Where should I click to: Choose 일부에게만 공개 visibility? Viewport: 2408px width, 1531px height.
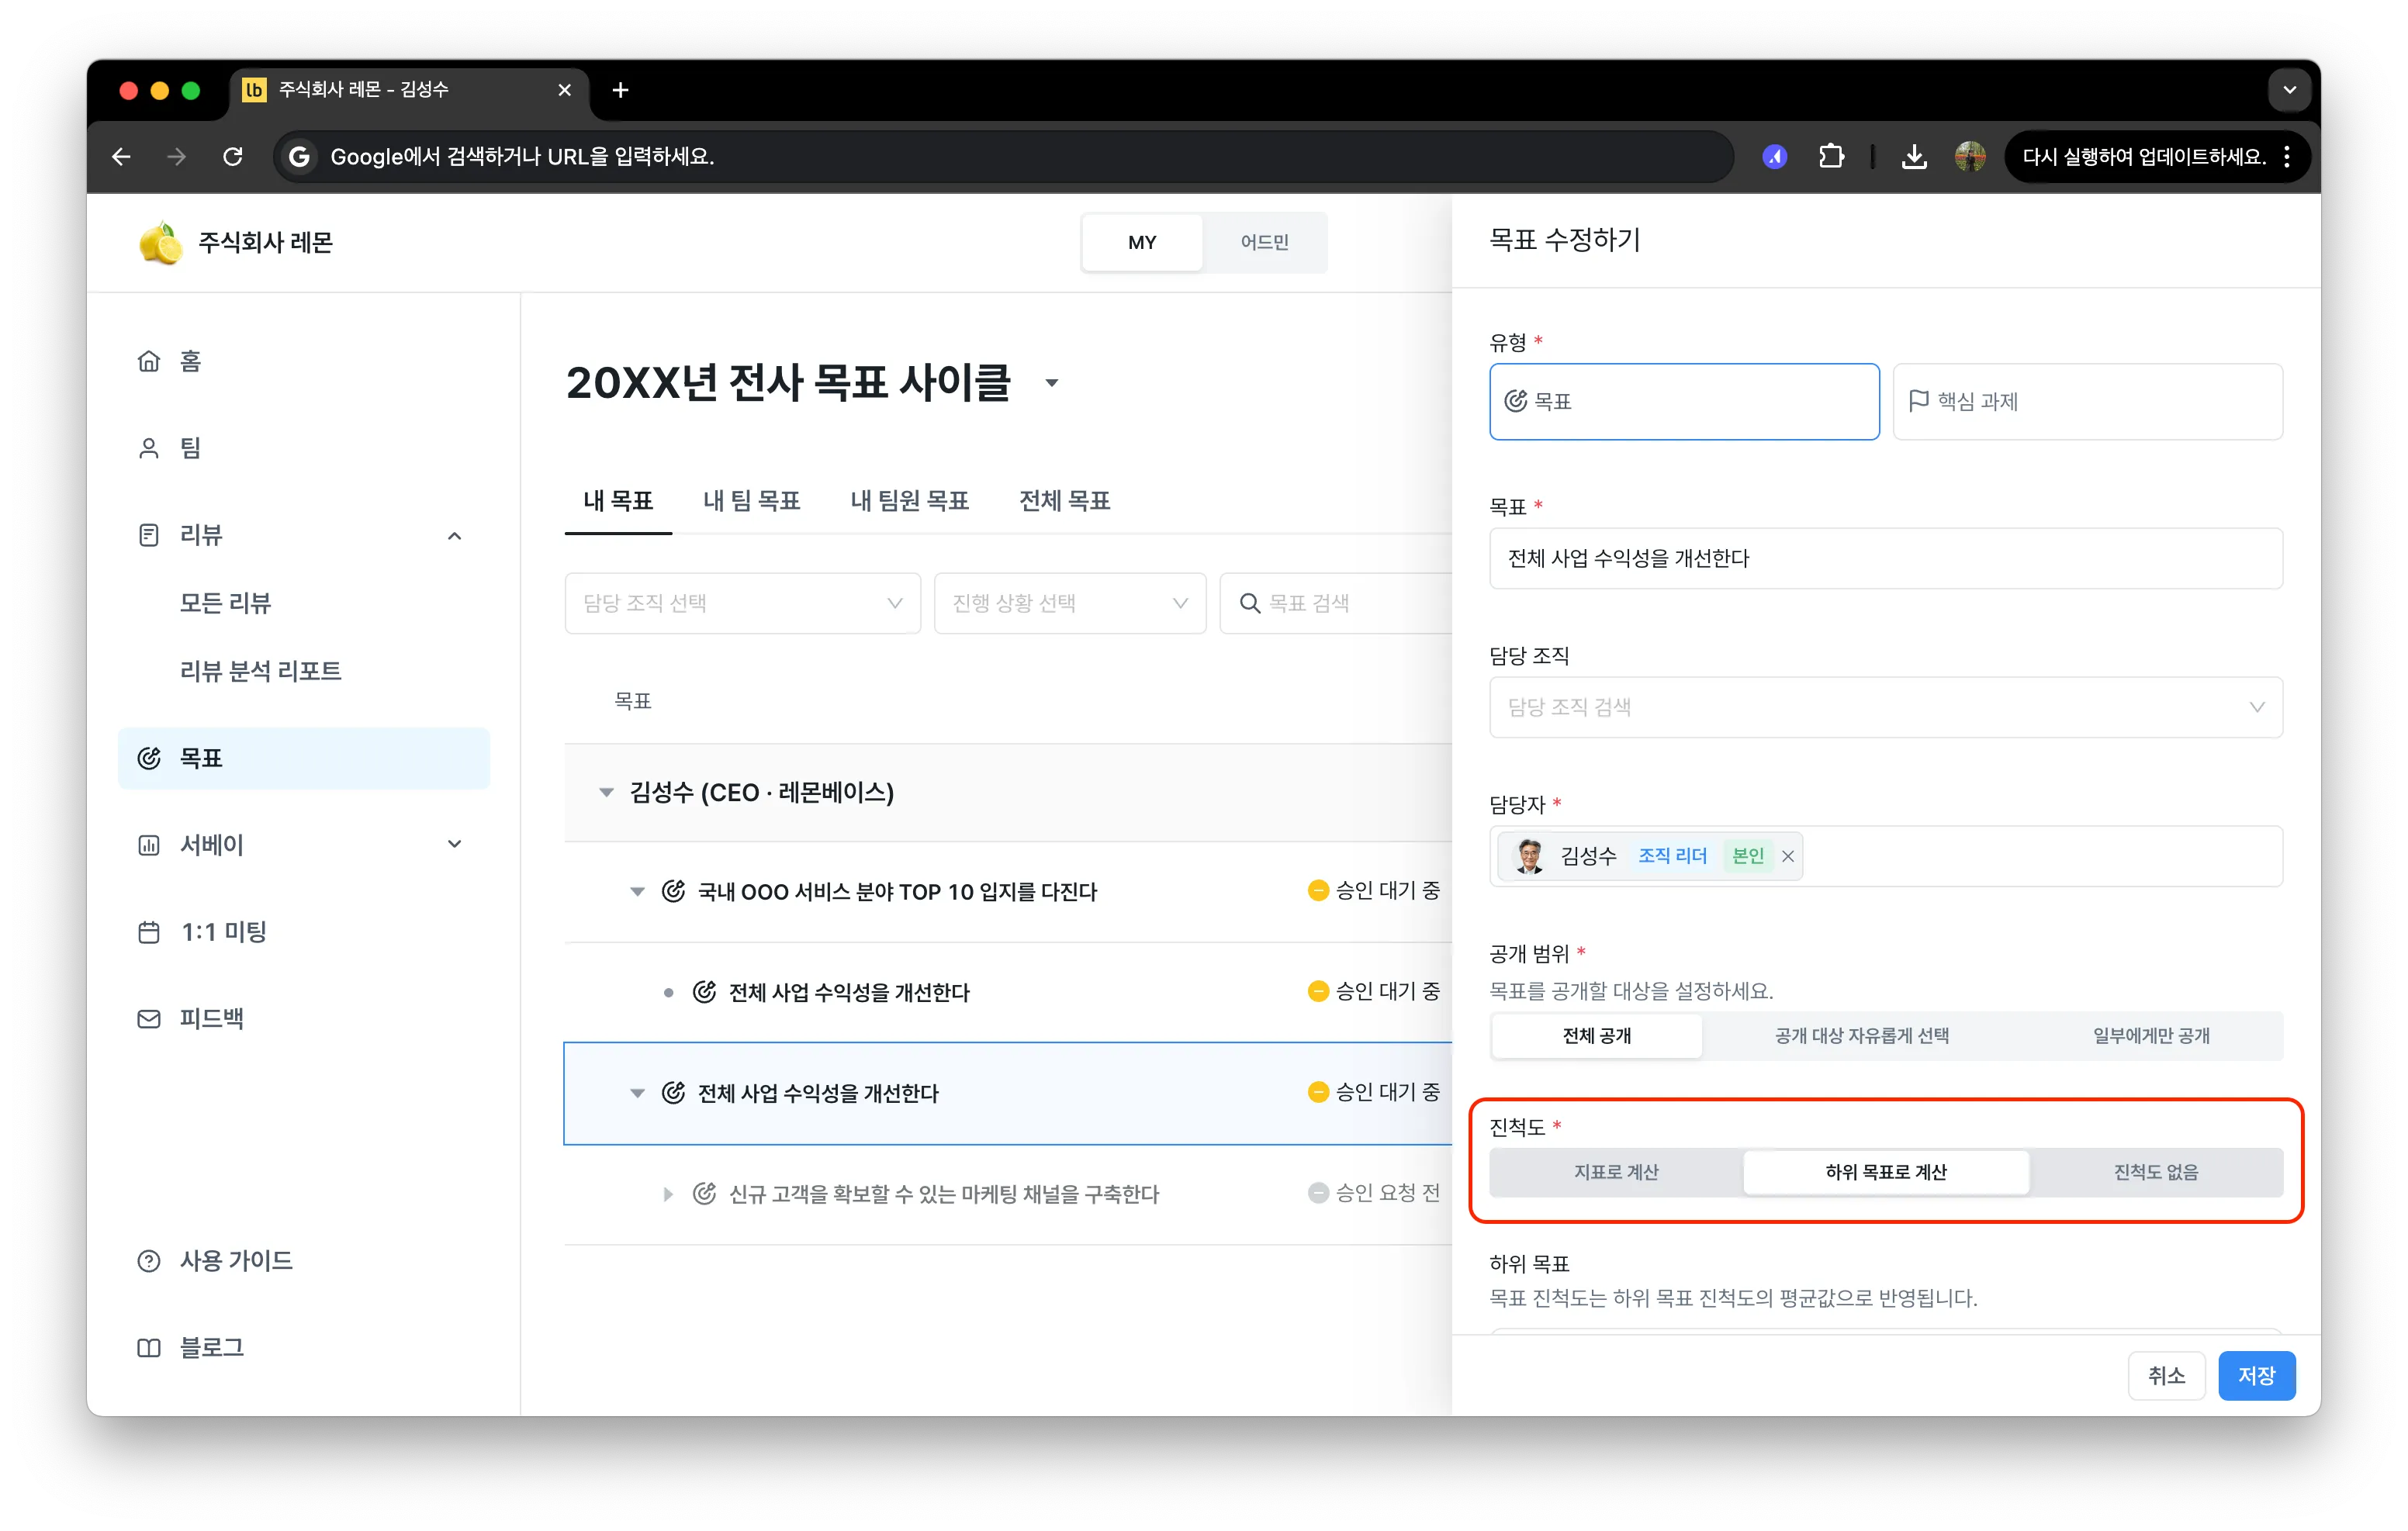click(2151, 1035)
